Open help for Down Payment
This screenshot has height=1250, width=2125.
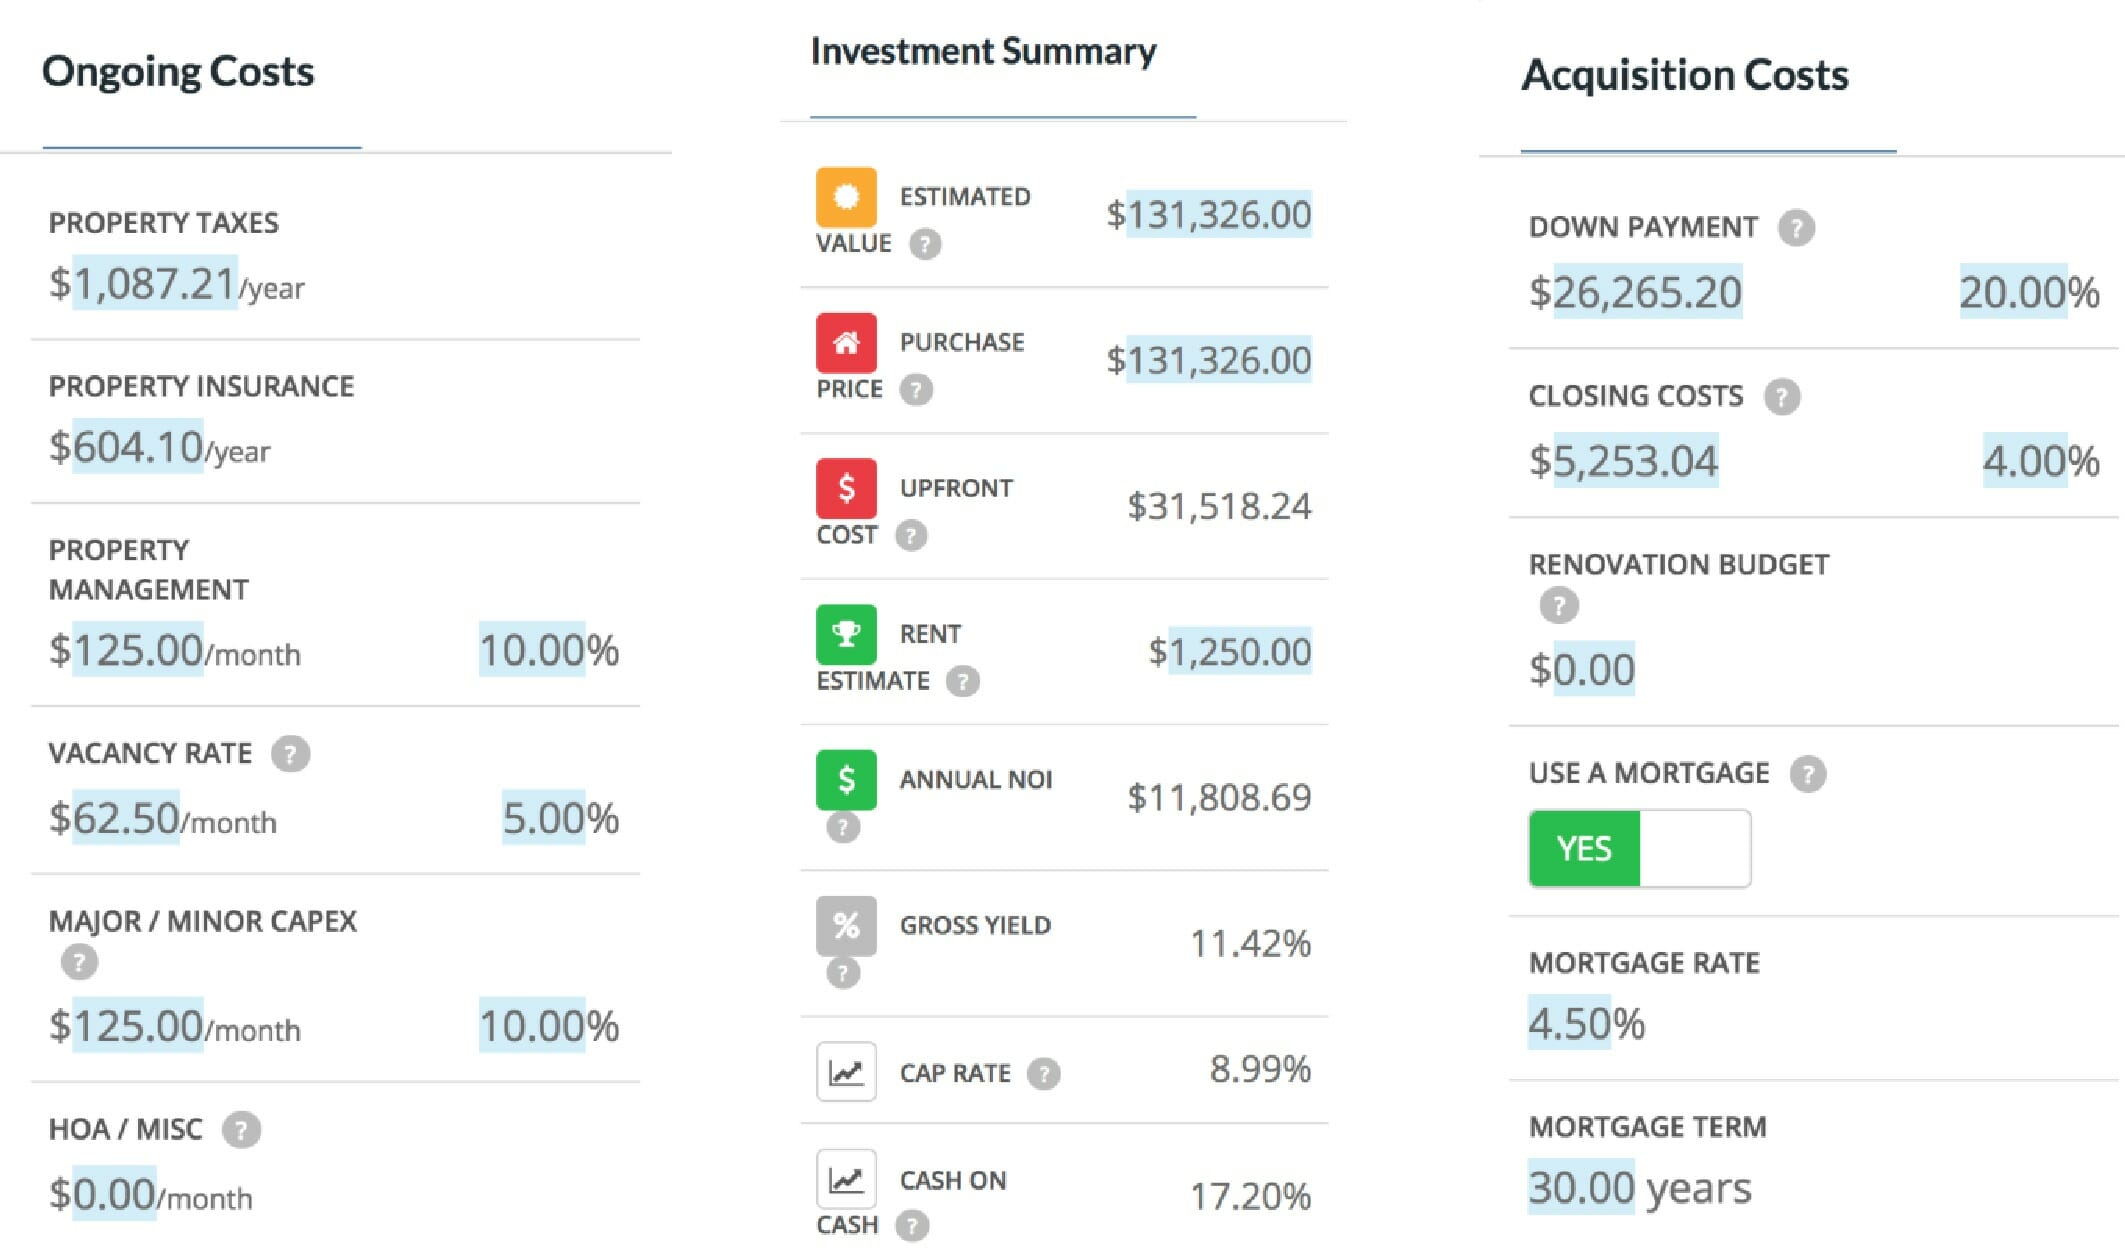[1796, 228]
